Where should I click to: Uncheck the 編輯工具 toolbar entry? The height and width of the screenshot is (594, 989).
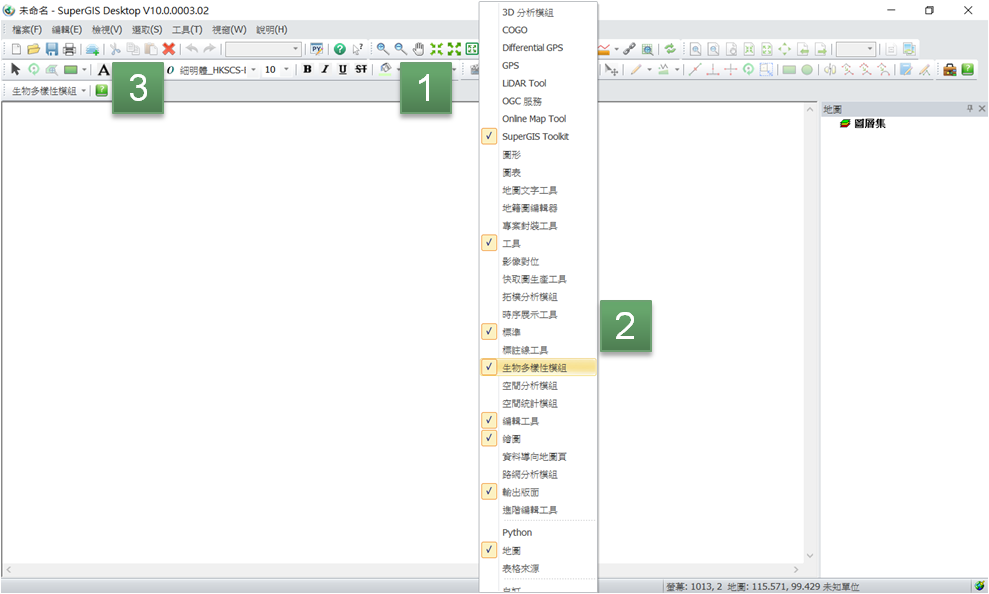[520, 421]
